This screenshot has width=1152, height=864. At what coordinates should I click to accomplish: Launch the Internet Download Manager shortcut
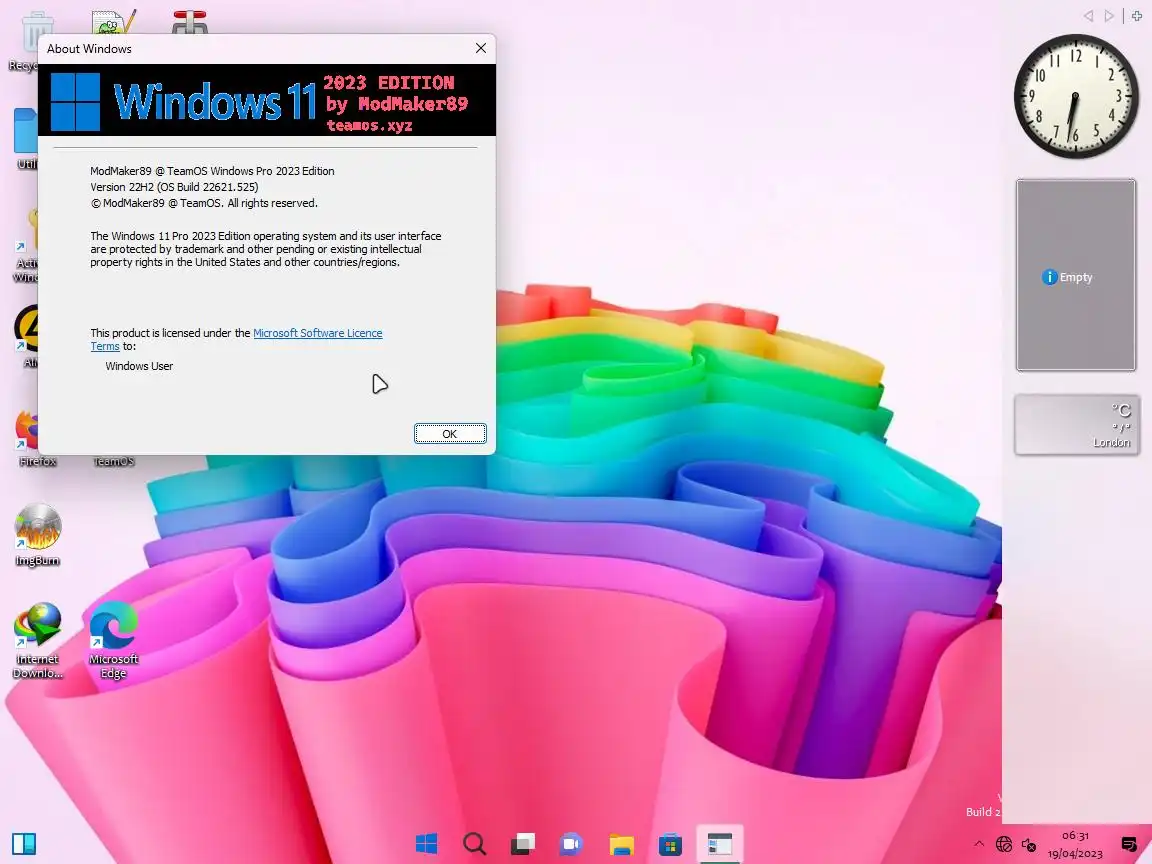(37, 641)
